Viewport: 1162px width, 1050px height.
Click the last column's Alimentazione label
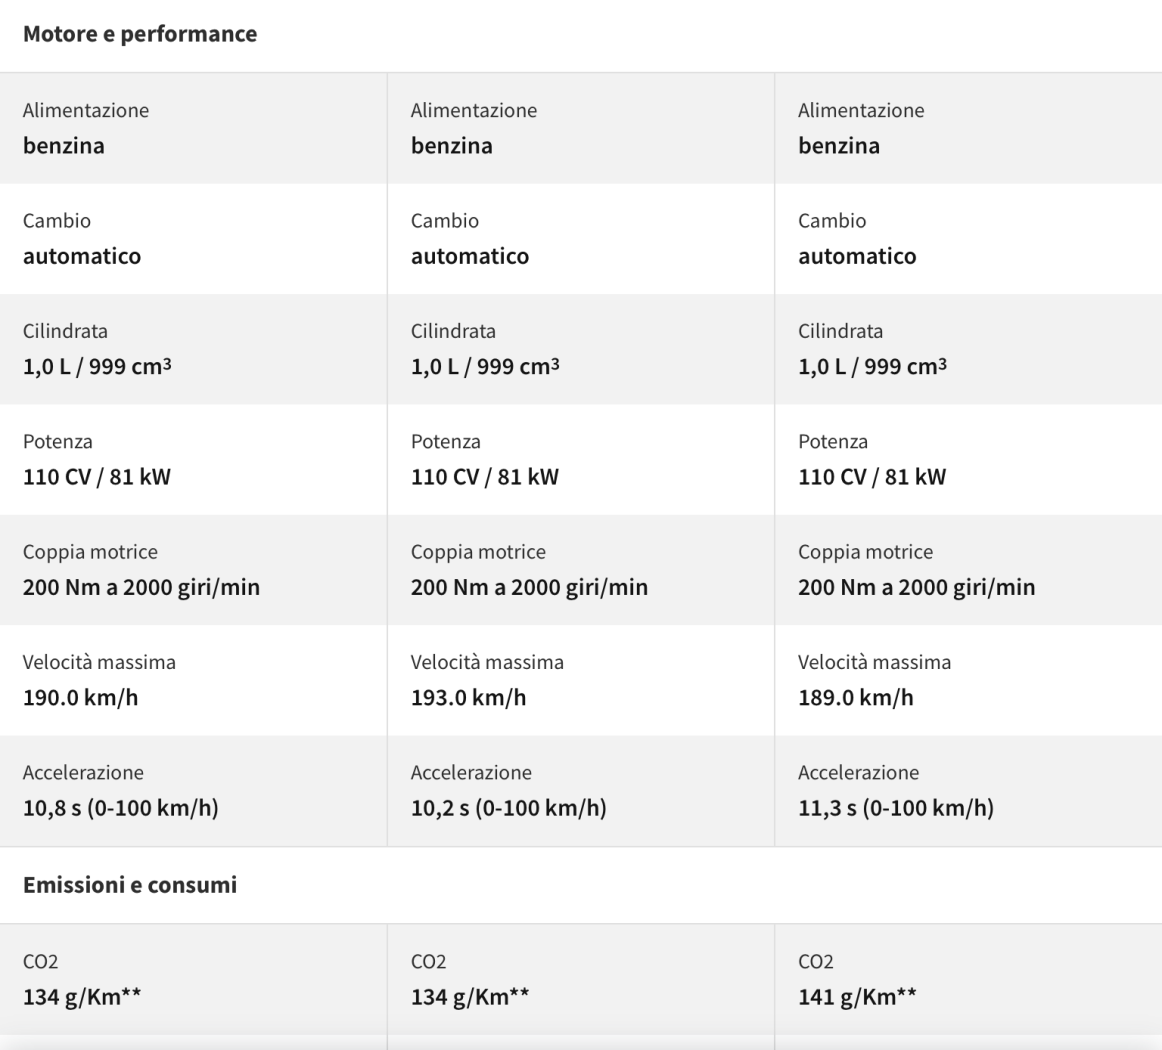click(861, 110)
